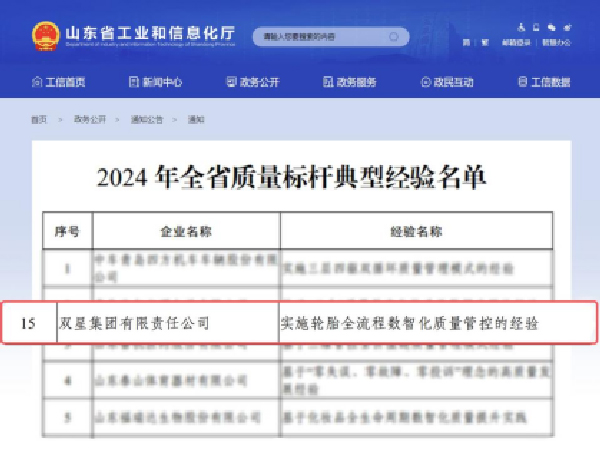This screenshot has height=463, width=600.
Task: Click the 双星集团有限责任公司 cell
Action: (x=168, y=323)
